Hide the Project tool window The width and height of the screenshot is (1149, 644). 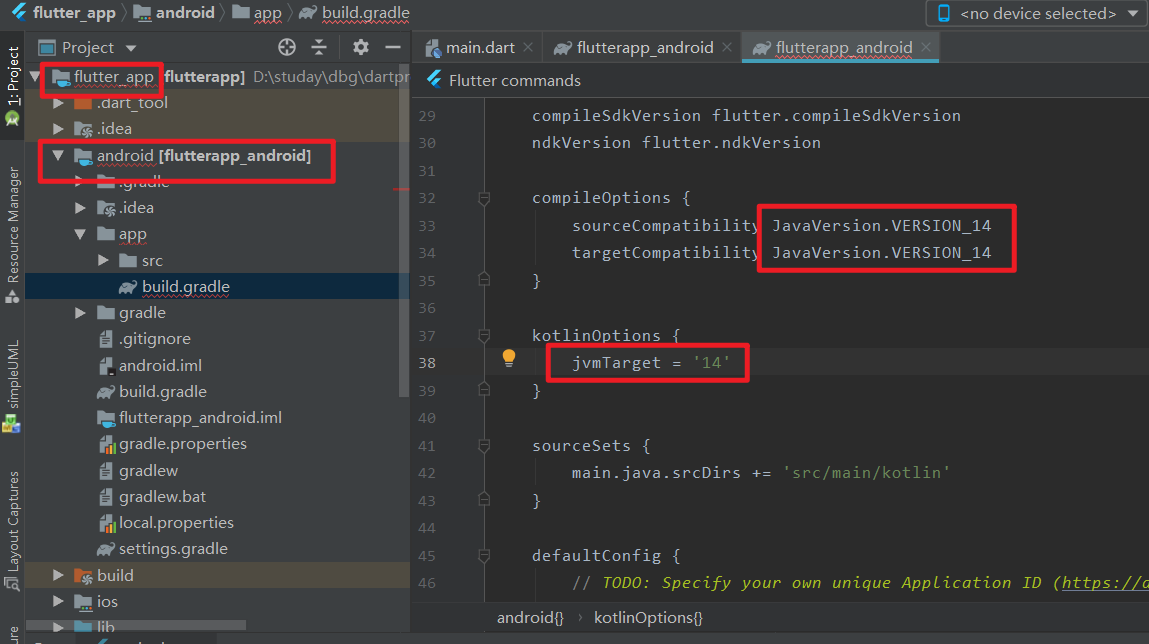click(x=393, y=48)
